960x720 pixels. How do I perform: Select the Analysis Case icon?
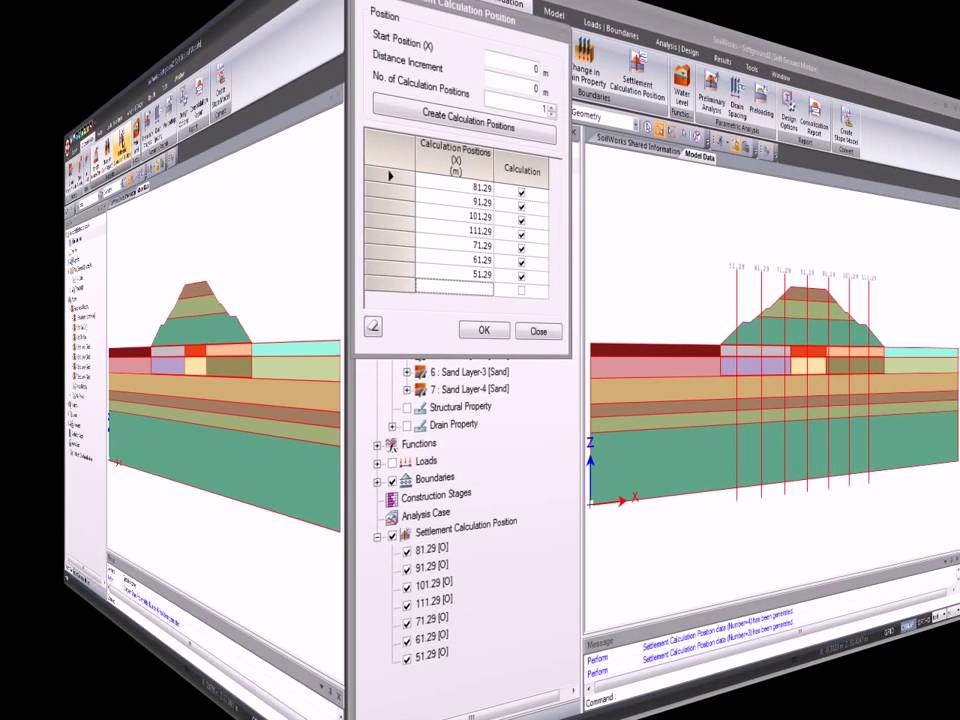(392, 517)
